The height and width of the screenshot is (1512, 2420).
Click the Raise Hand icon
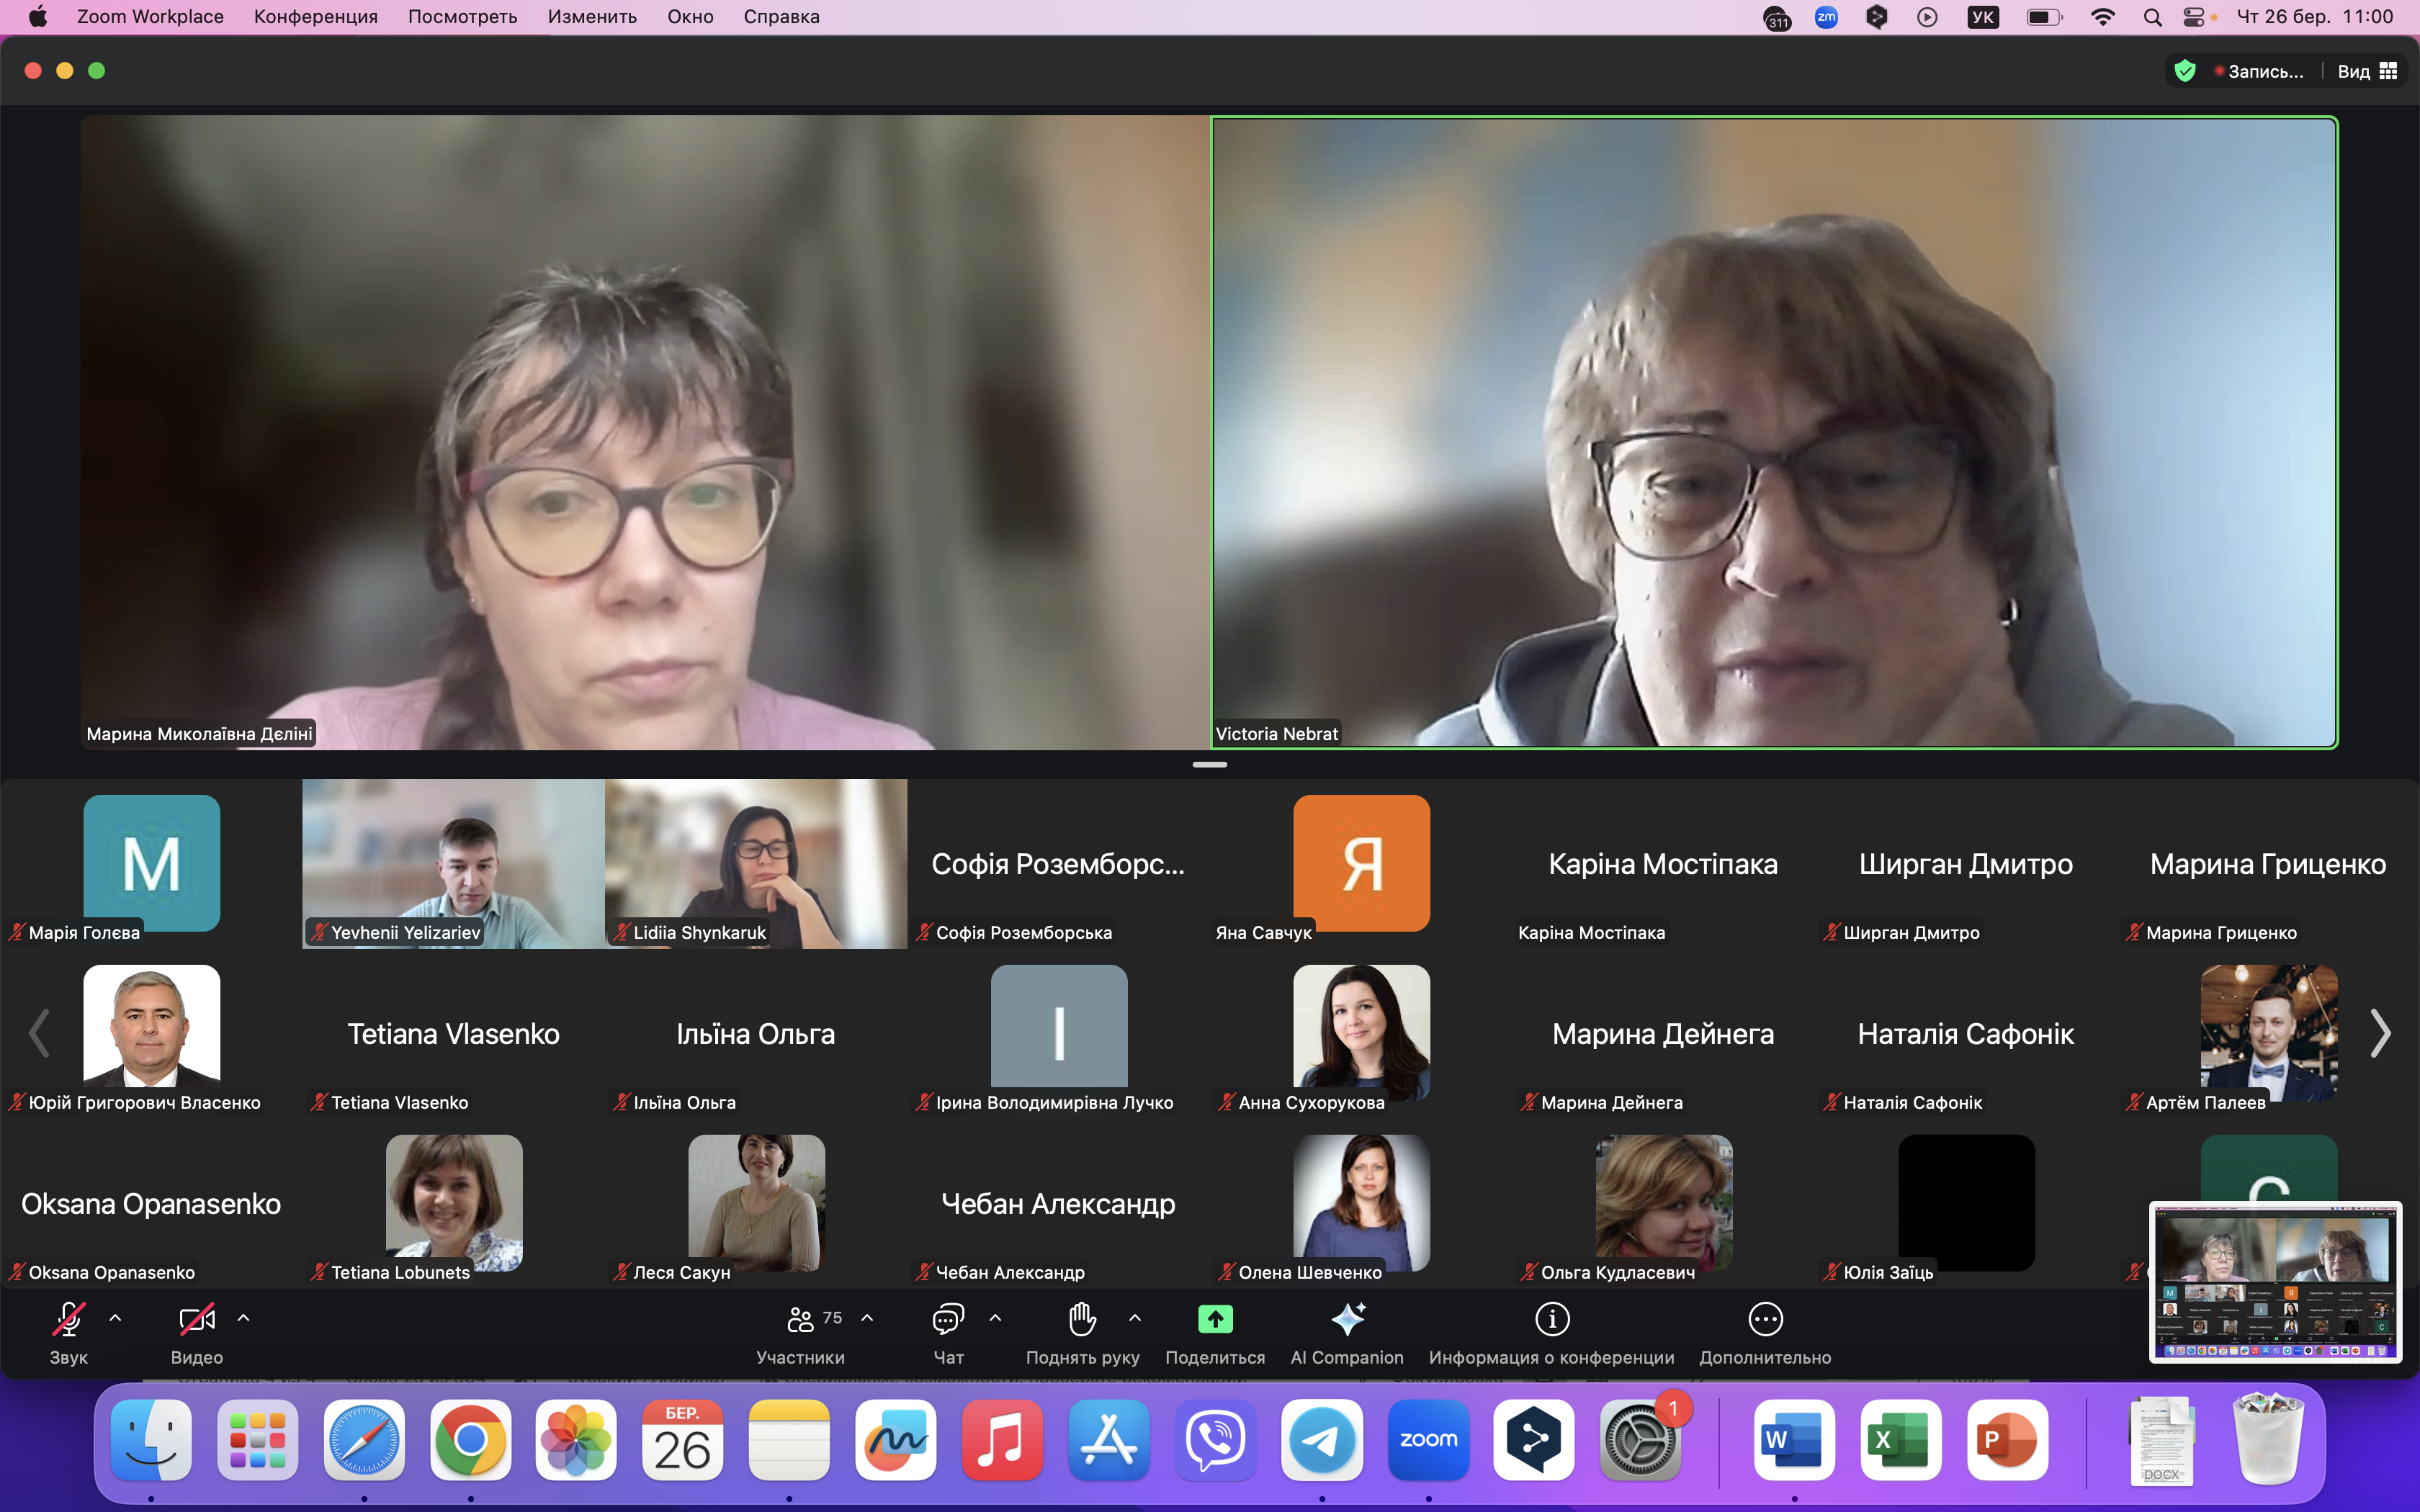tap(1082, 1319)
